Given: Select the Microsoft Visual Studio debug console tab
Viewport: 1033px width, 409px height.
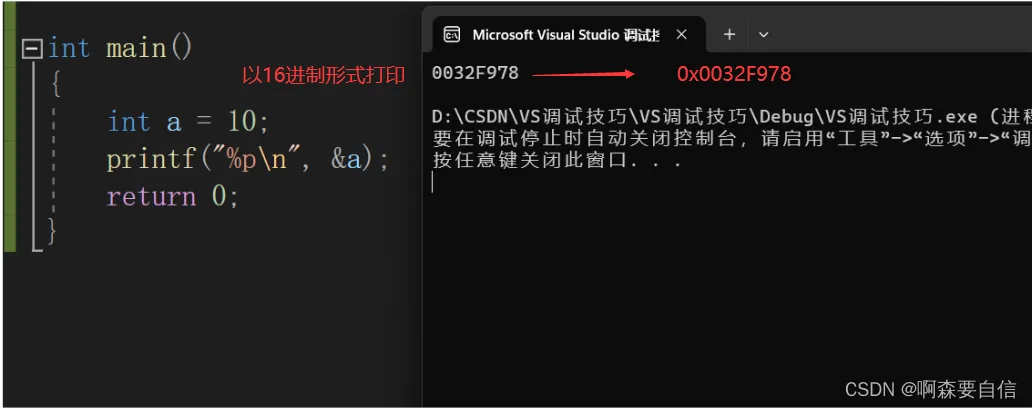Looking at the screenshot, I should [565, 35].
